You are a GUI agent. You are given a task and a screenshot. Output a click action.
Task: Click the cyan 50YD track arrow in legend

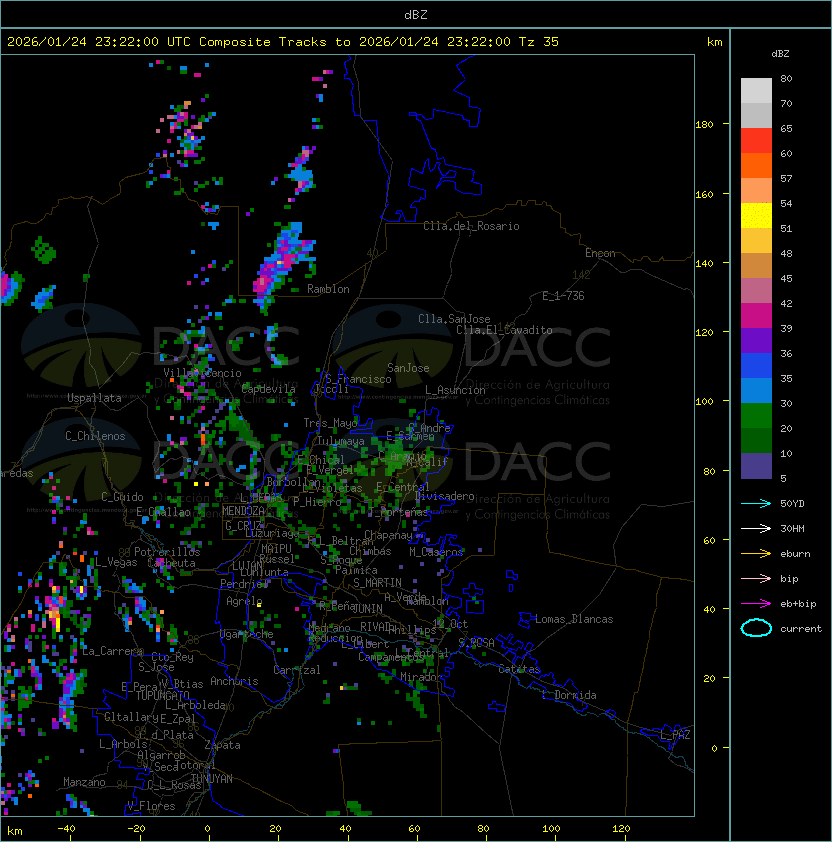756,504
